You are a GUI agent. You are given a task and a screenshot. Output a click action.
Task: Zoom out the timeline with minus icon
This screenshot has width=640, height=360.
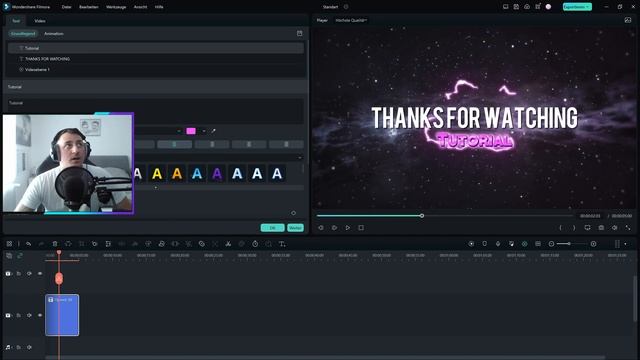tap(551, 244)
